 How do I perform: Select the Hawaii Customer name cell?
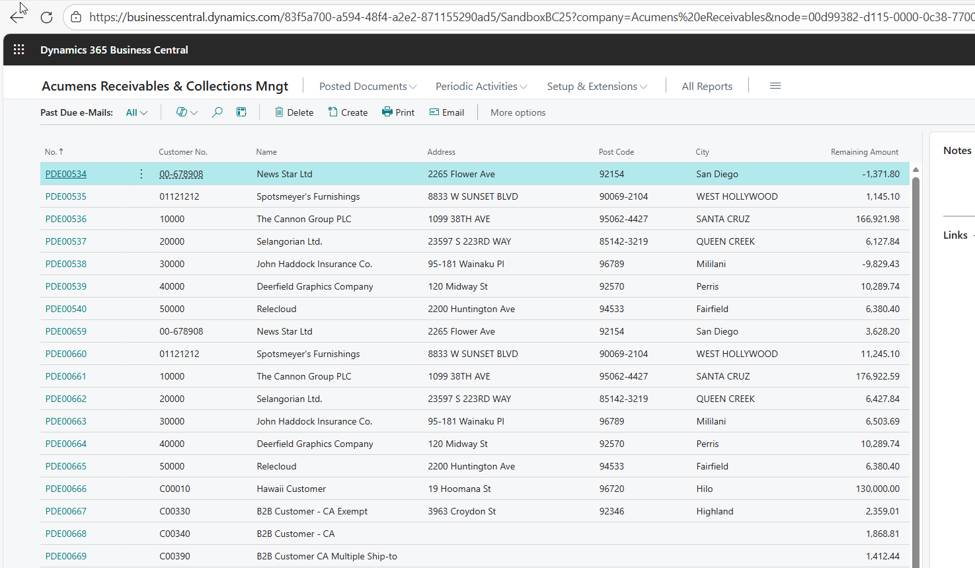pyautogui.click(x=291, y=489)
